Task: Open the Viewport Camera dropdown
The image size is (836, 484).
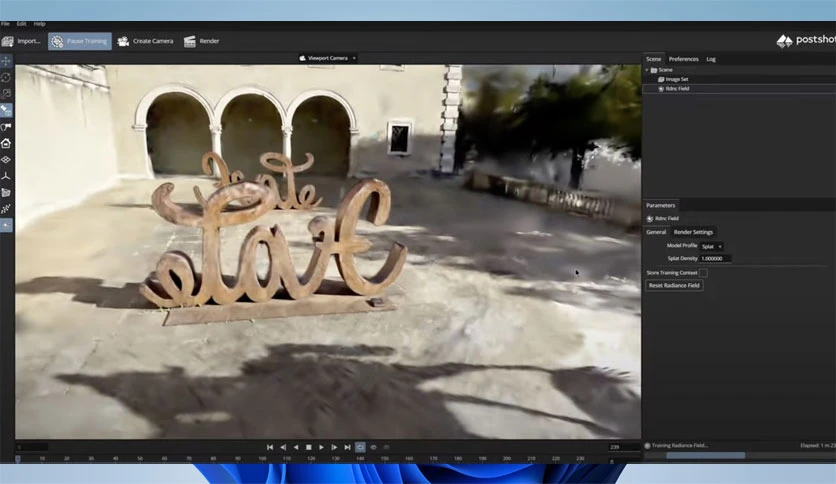Action: (x=327, y=58)
